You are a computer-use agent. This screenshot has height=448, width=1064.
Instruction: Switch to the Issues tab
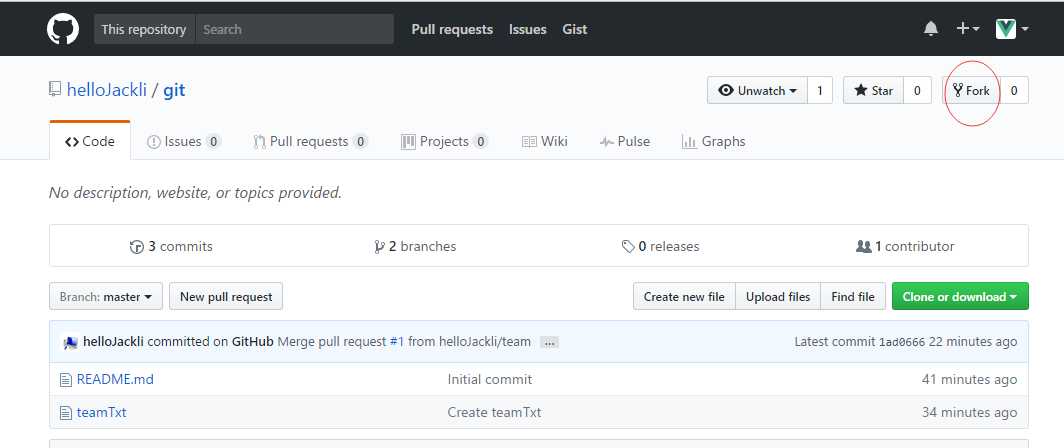coord(183,142)
